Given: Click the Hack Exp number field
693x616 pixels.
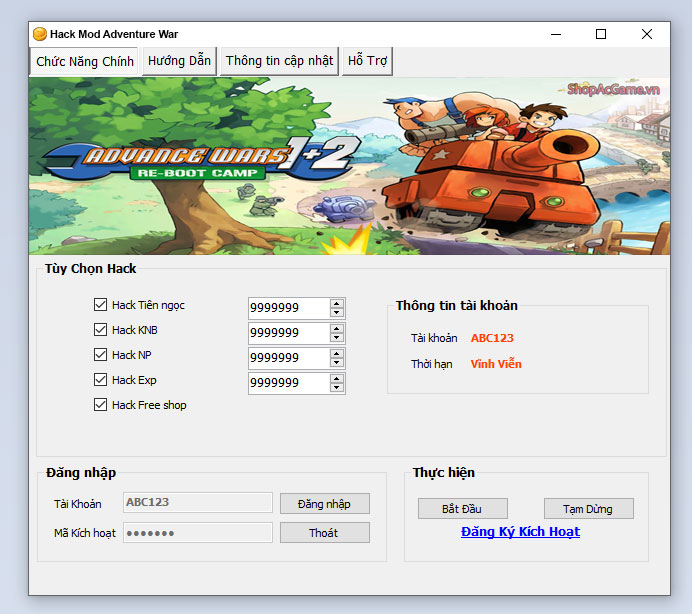Looking at the screenshot, I should (289, 384).
